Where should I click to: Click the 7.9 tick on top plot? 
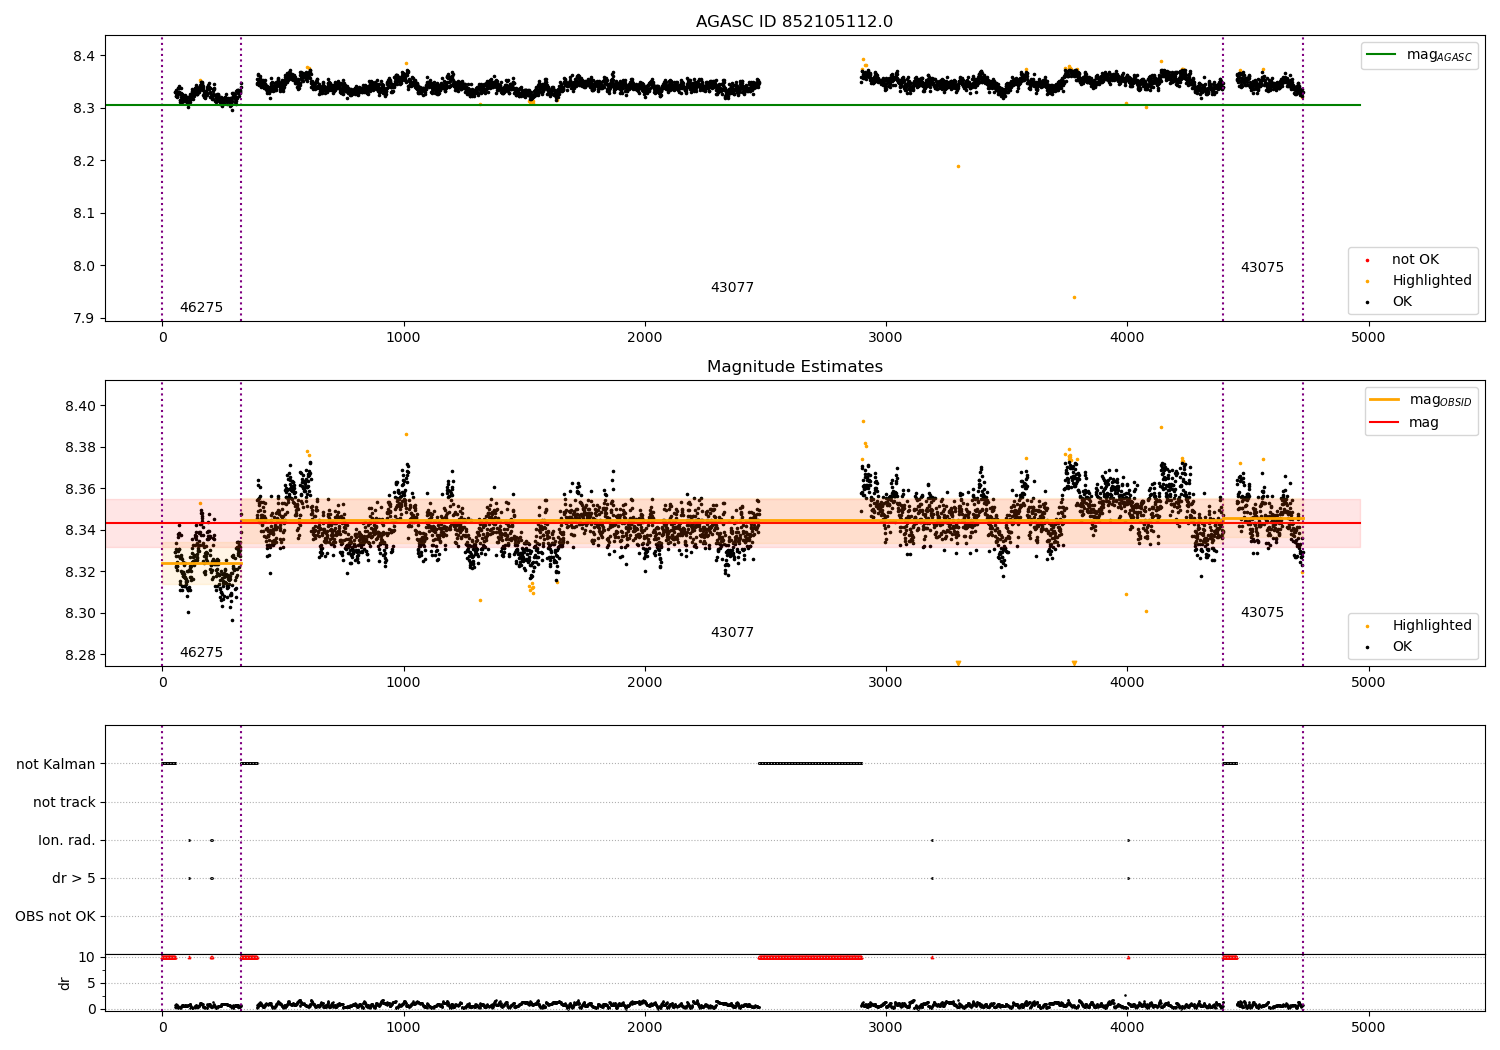pos(84,319)
